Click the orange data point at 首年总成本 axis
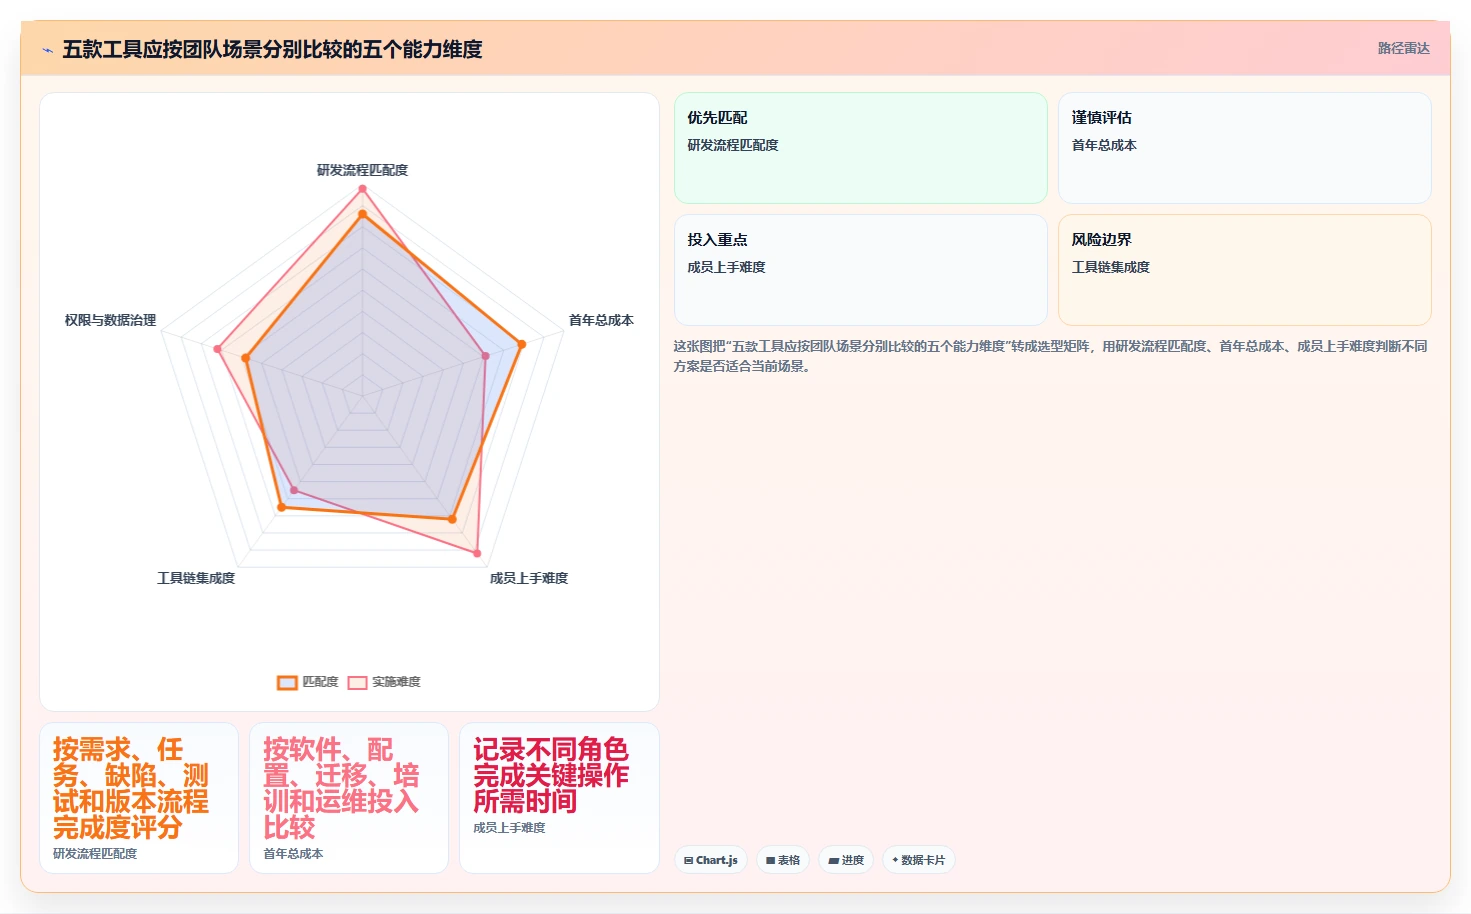This screenshot has height=914, width=1471. point(521,344)
